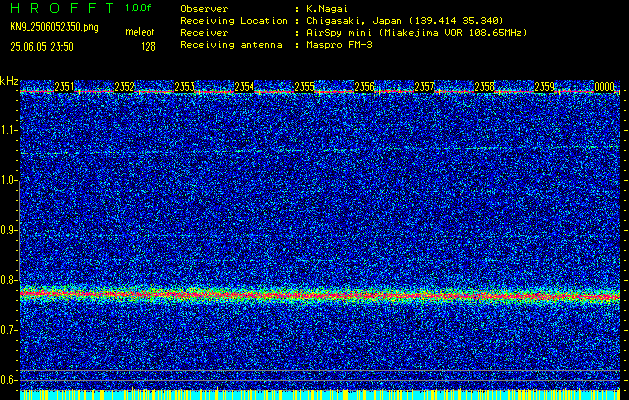629x400 pixels.
Task: Click the Observer field label
Action: [204, 8]
